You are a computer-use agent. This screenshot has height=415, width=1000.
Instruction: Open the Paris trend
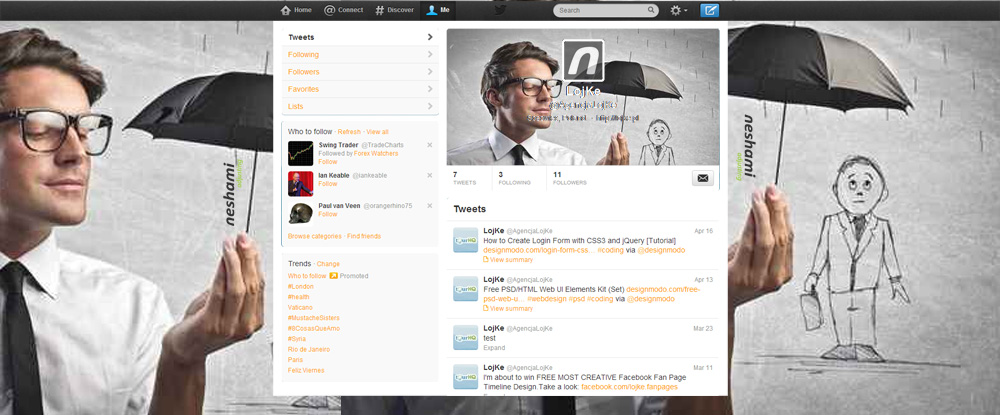(295, 360)
